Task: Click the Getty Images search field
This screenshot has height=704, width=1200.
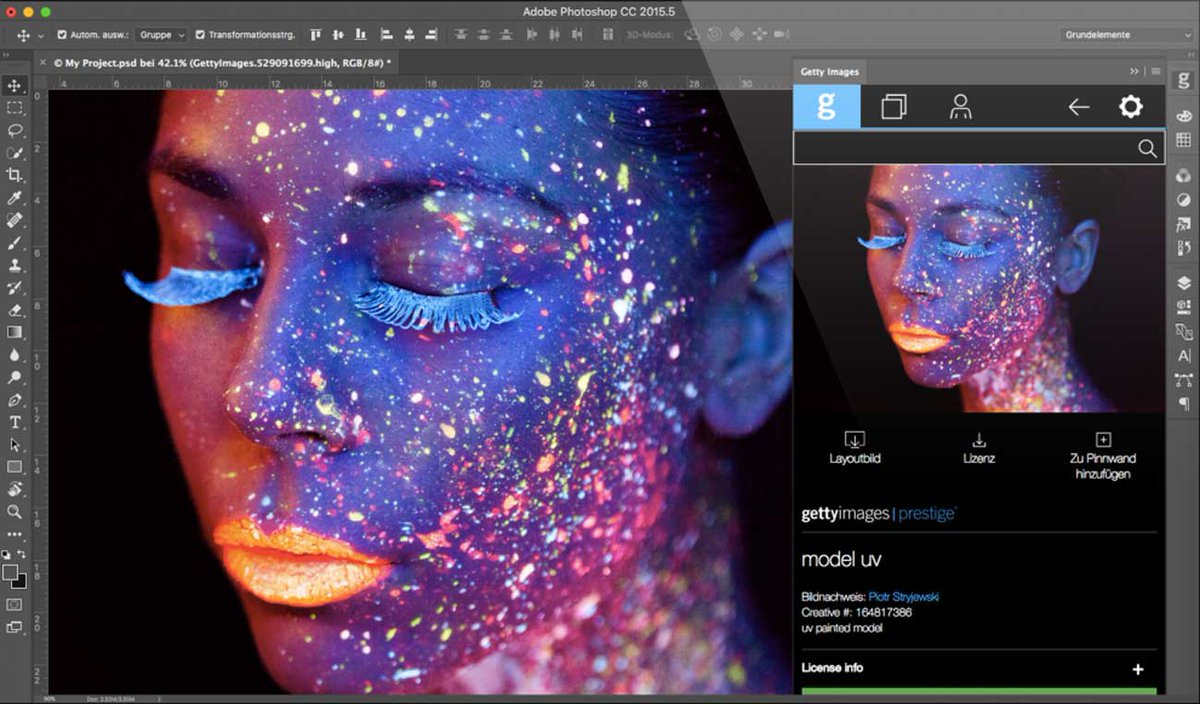Action: [x=965, y=148]
